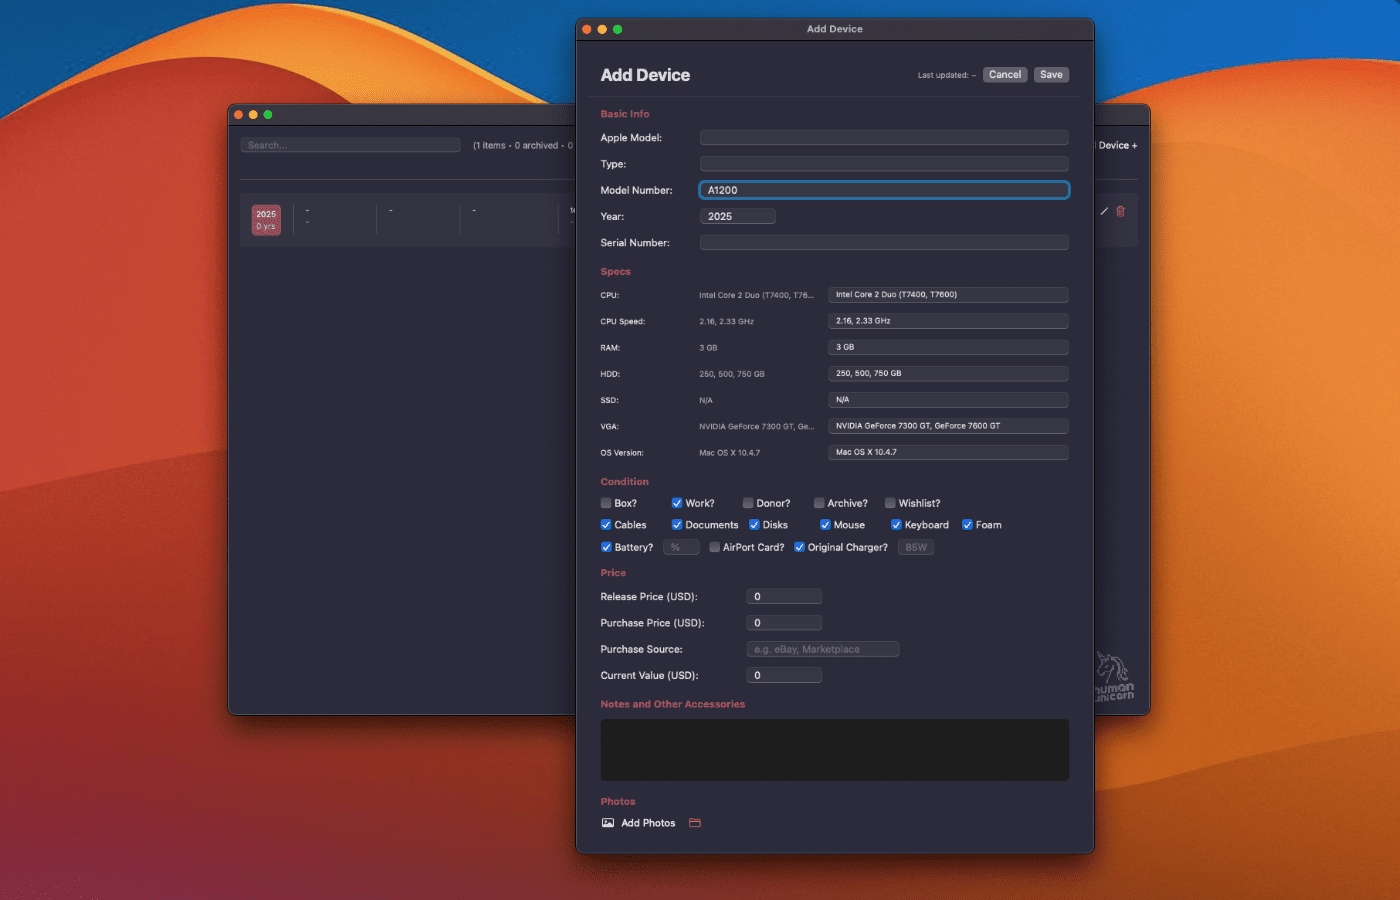The image size is (1400, 900).
Task: Click the red folder icon beside Add Photos
Action: [695, 823]
